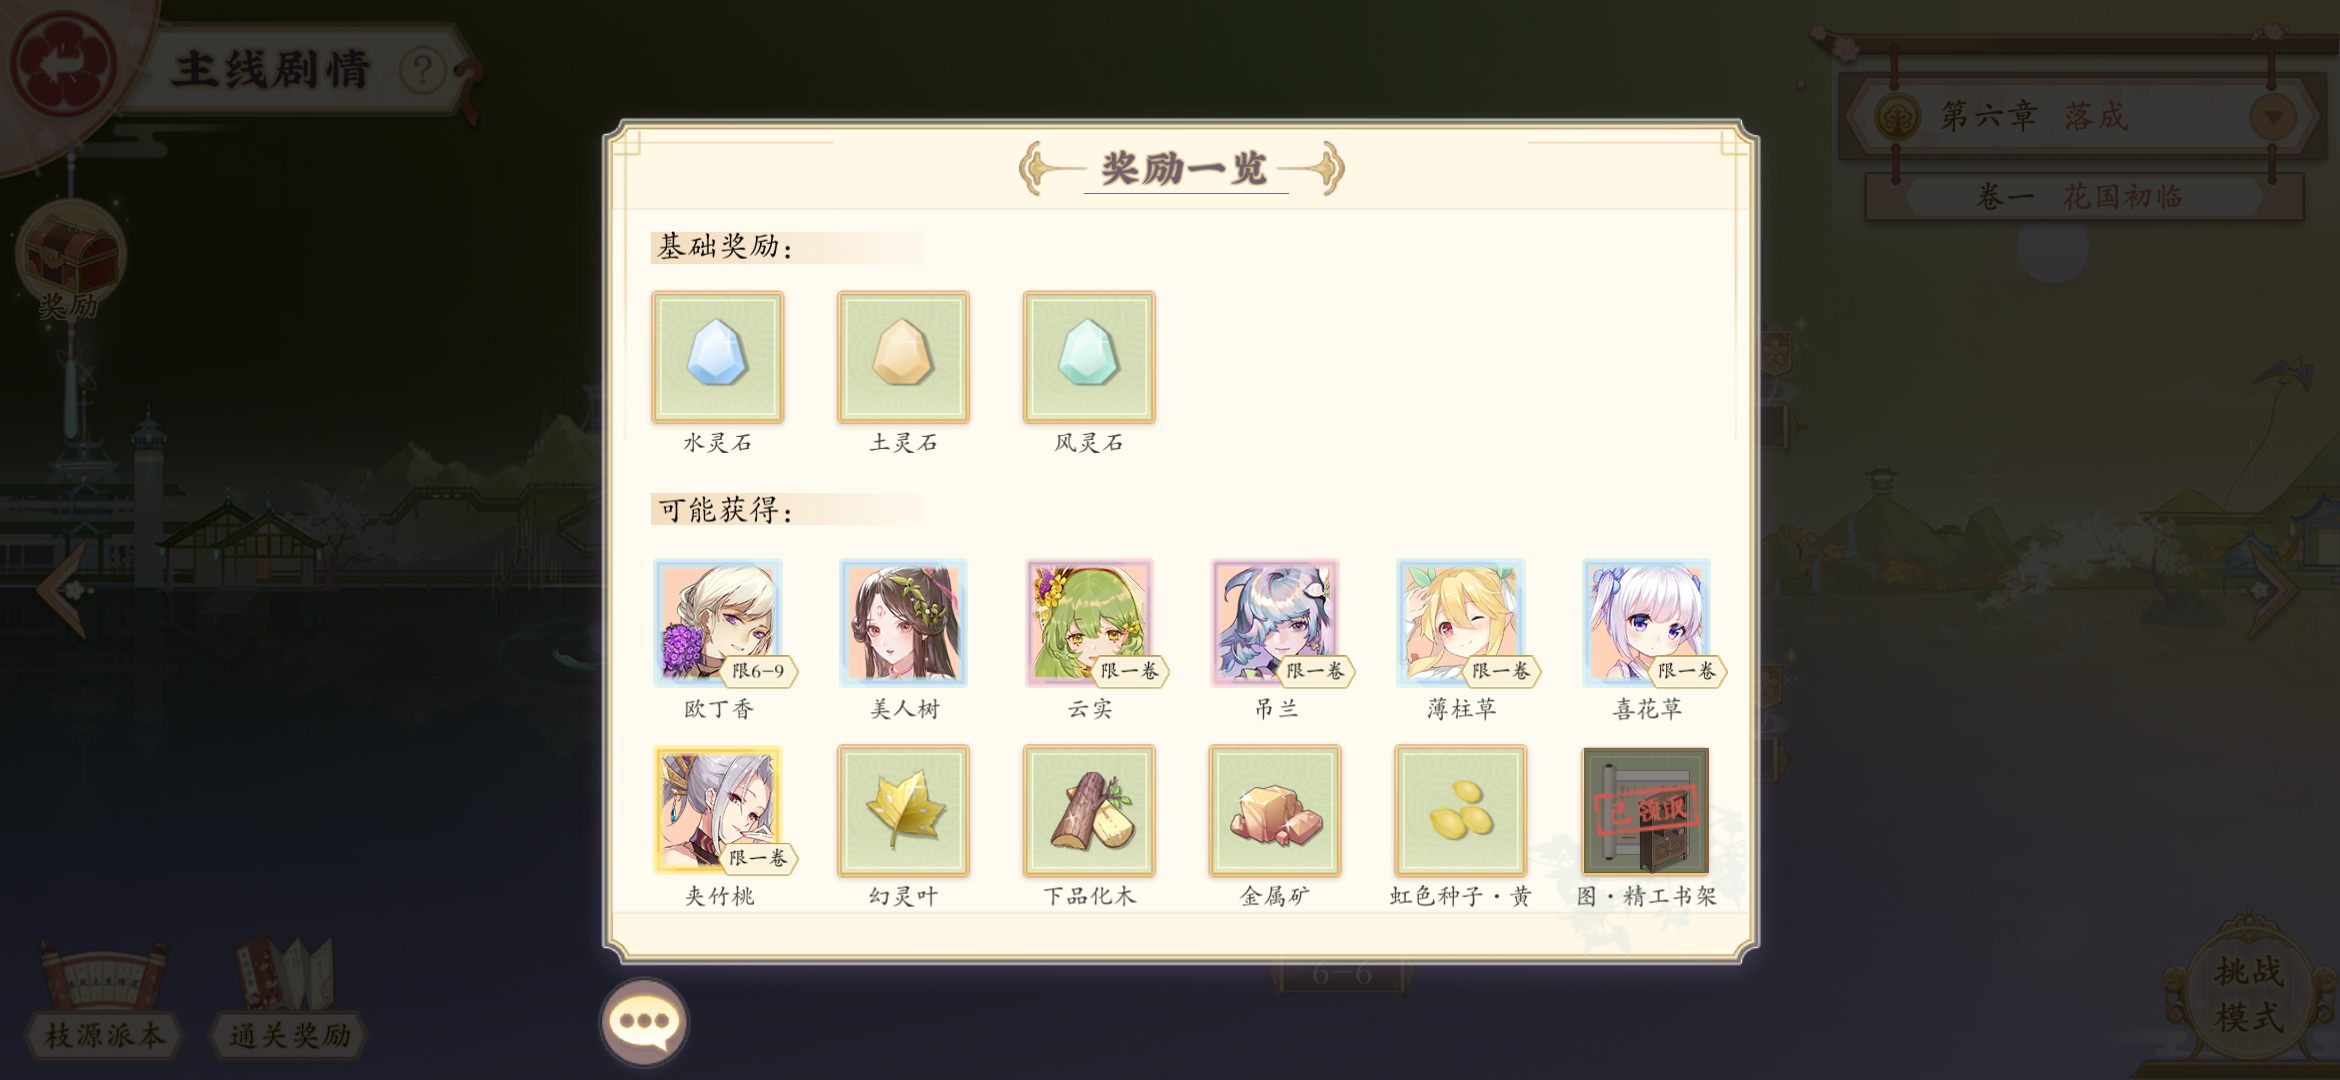Toggle the 挑战模式 challenge mode button
Image resolution: width=2340 pixels, height=1080 pixels.
[2249, 993]
